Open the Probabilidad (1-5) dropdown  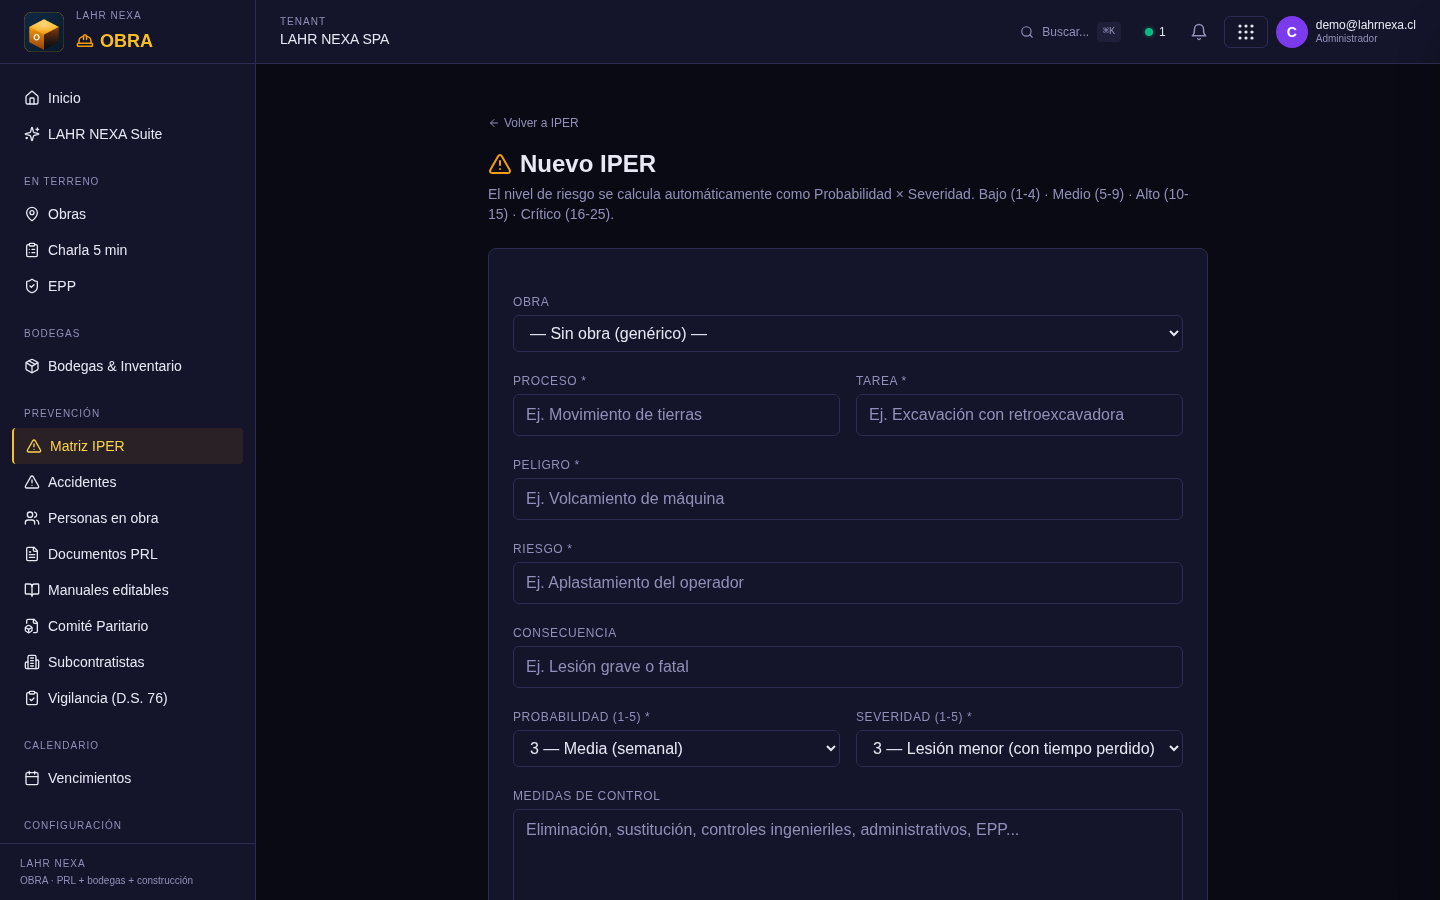676,749
